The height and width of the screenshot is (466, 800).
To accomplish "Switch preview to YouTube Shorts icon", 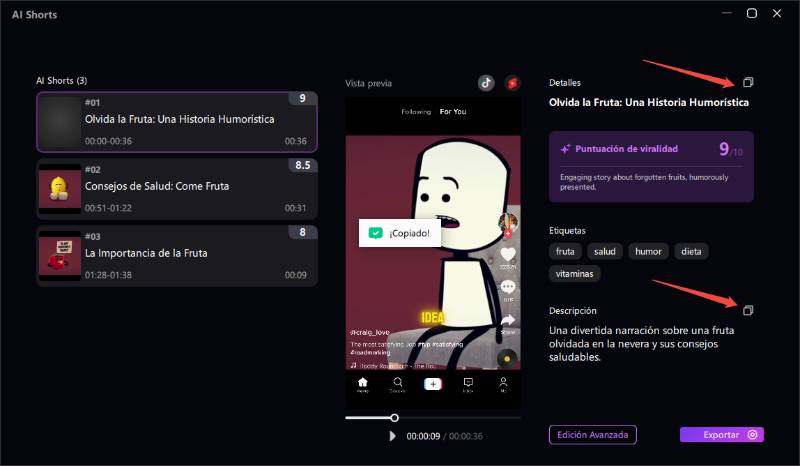I will point(512,83).
